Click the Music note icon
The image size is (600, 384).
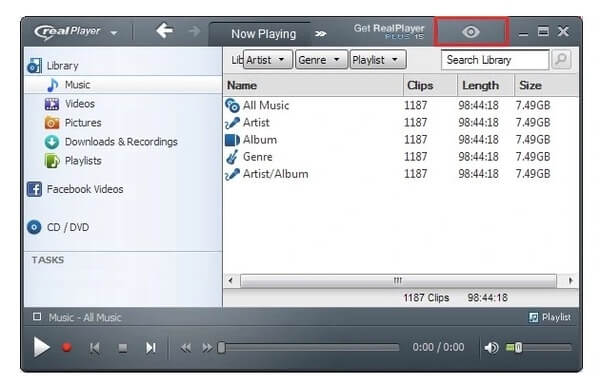point(52,85)
